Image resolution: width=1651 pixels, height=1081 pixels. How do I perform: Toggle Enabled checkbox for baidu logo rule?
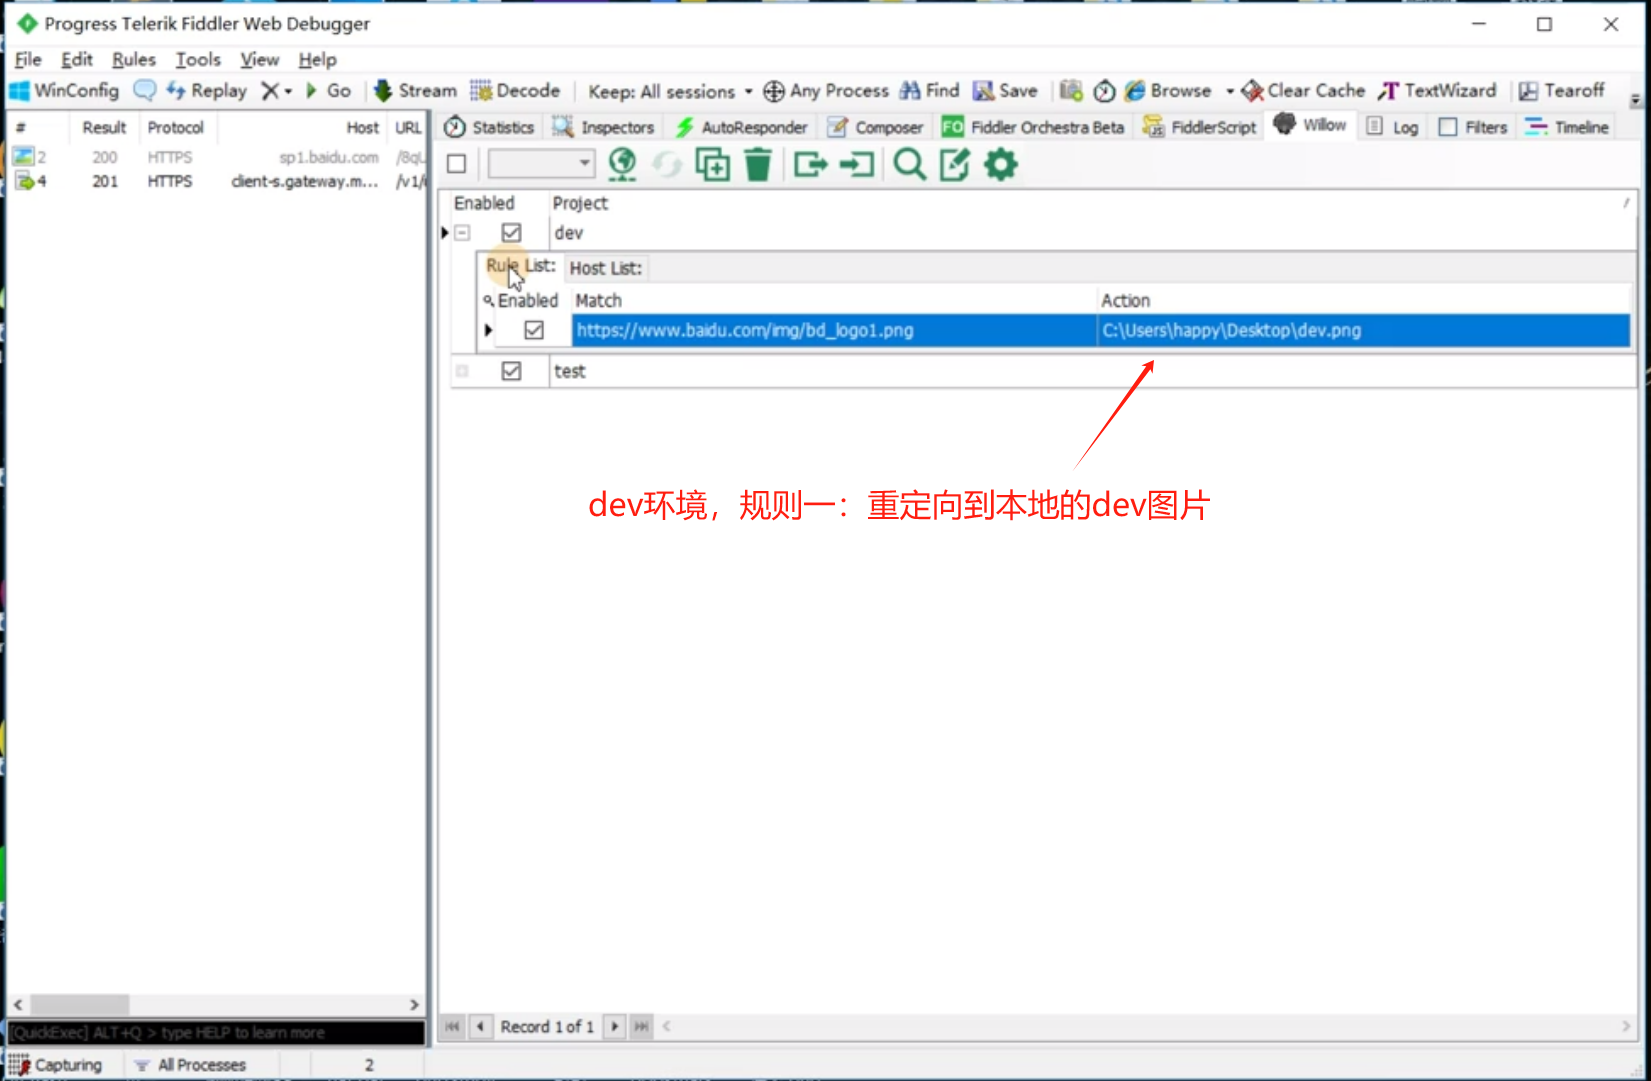[x=534, y=330]
